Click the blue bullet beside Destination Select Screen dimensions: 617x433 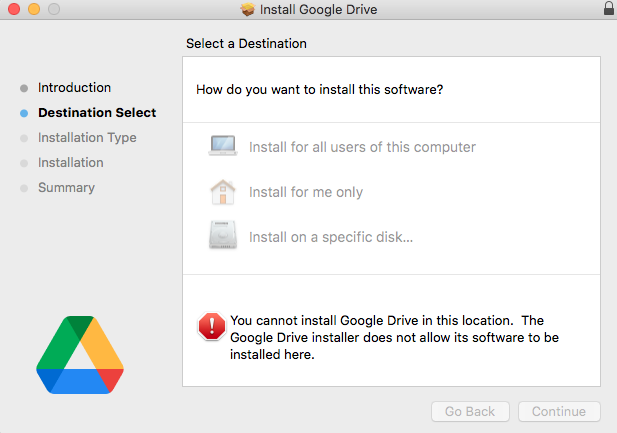pos(24,113)
